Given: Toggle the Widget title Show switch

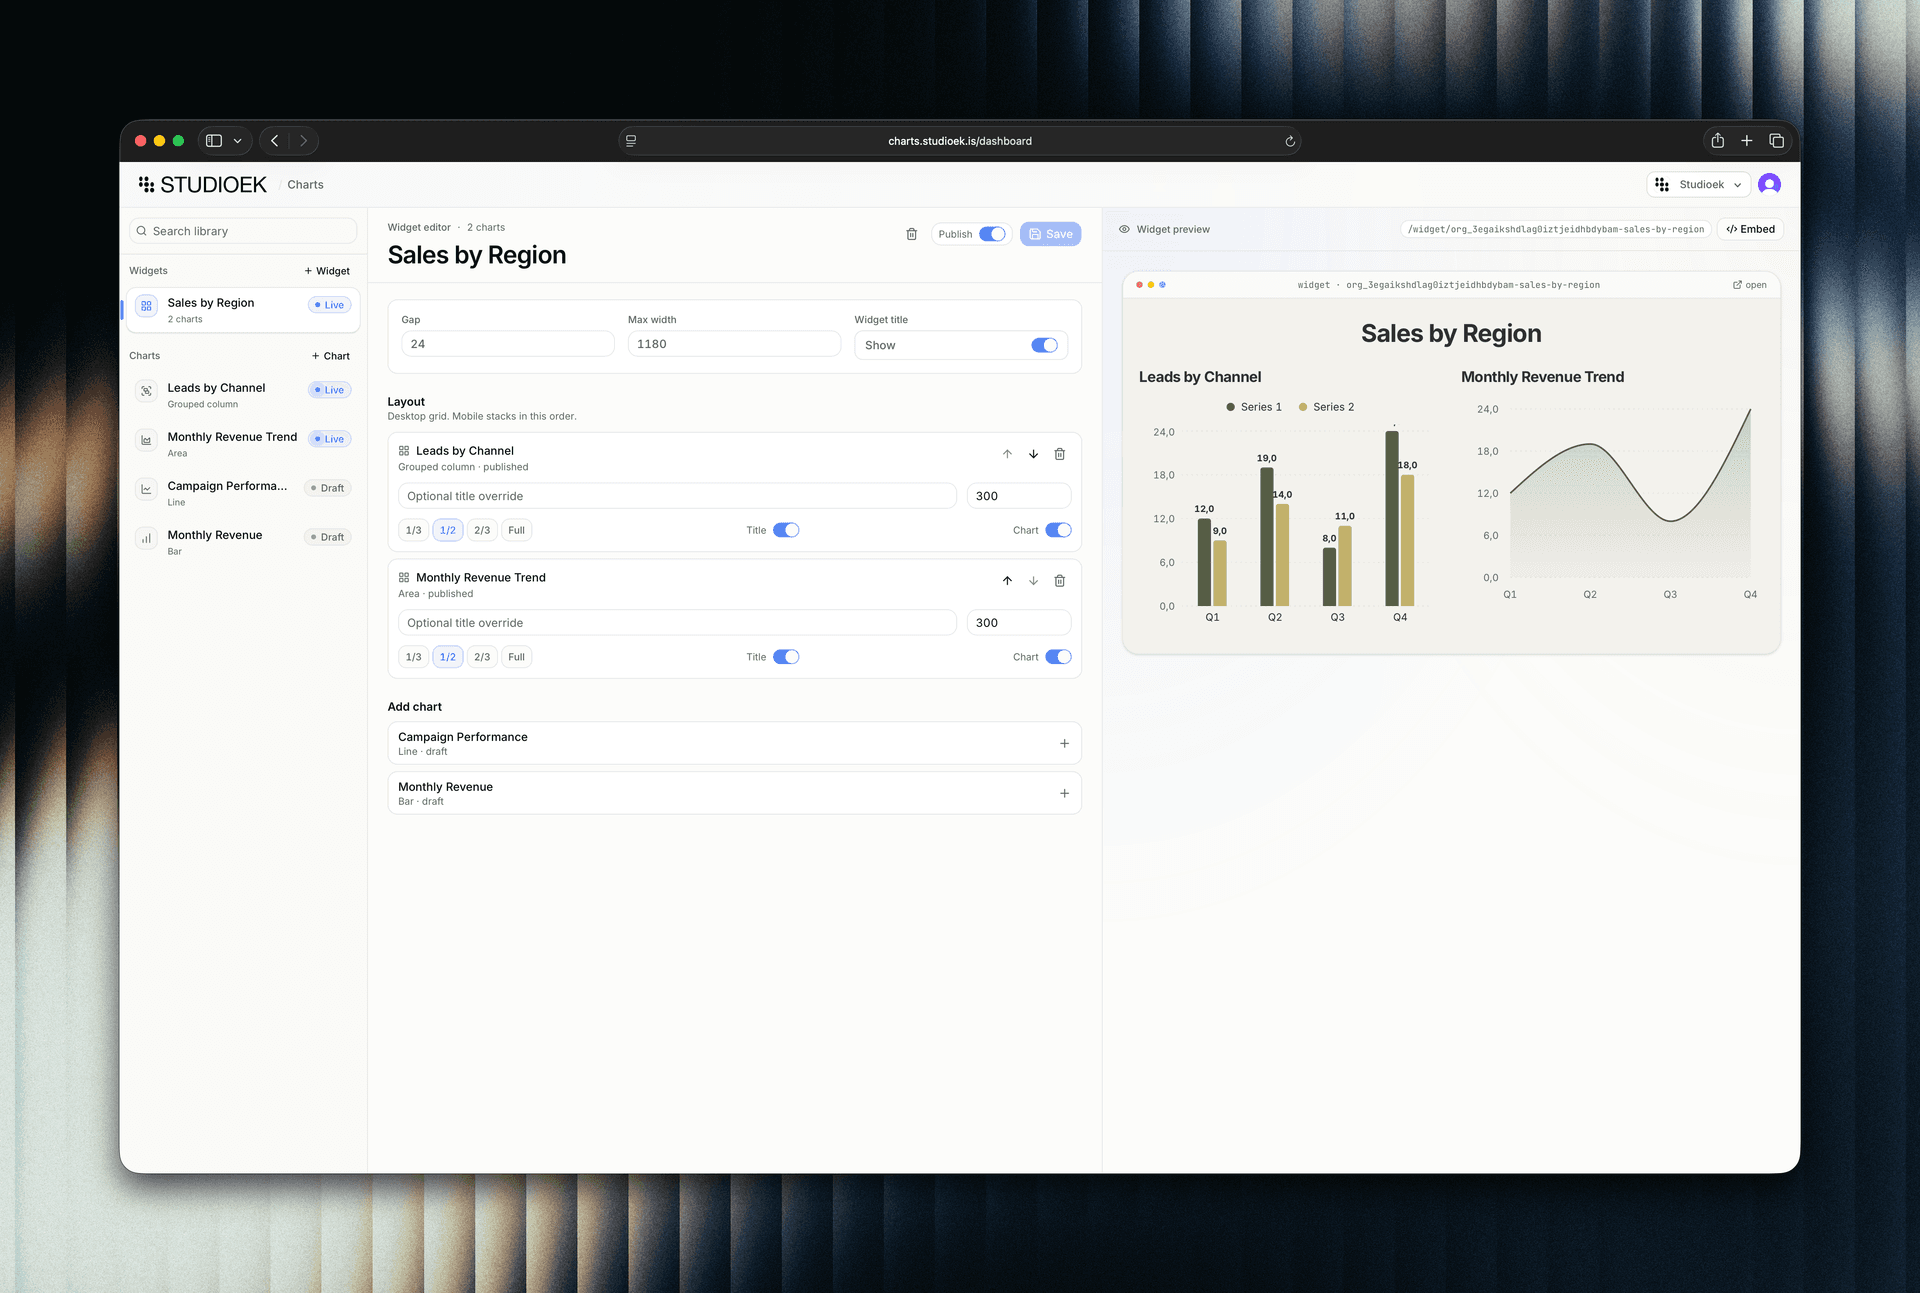Looking at the screenshot, I should 1044,345.
